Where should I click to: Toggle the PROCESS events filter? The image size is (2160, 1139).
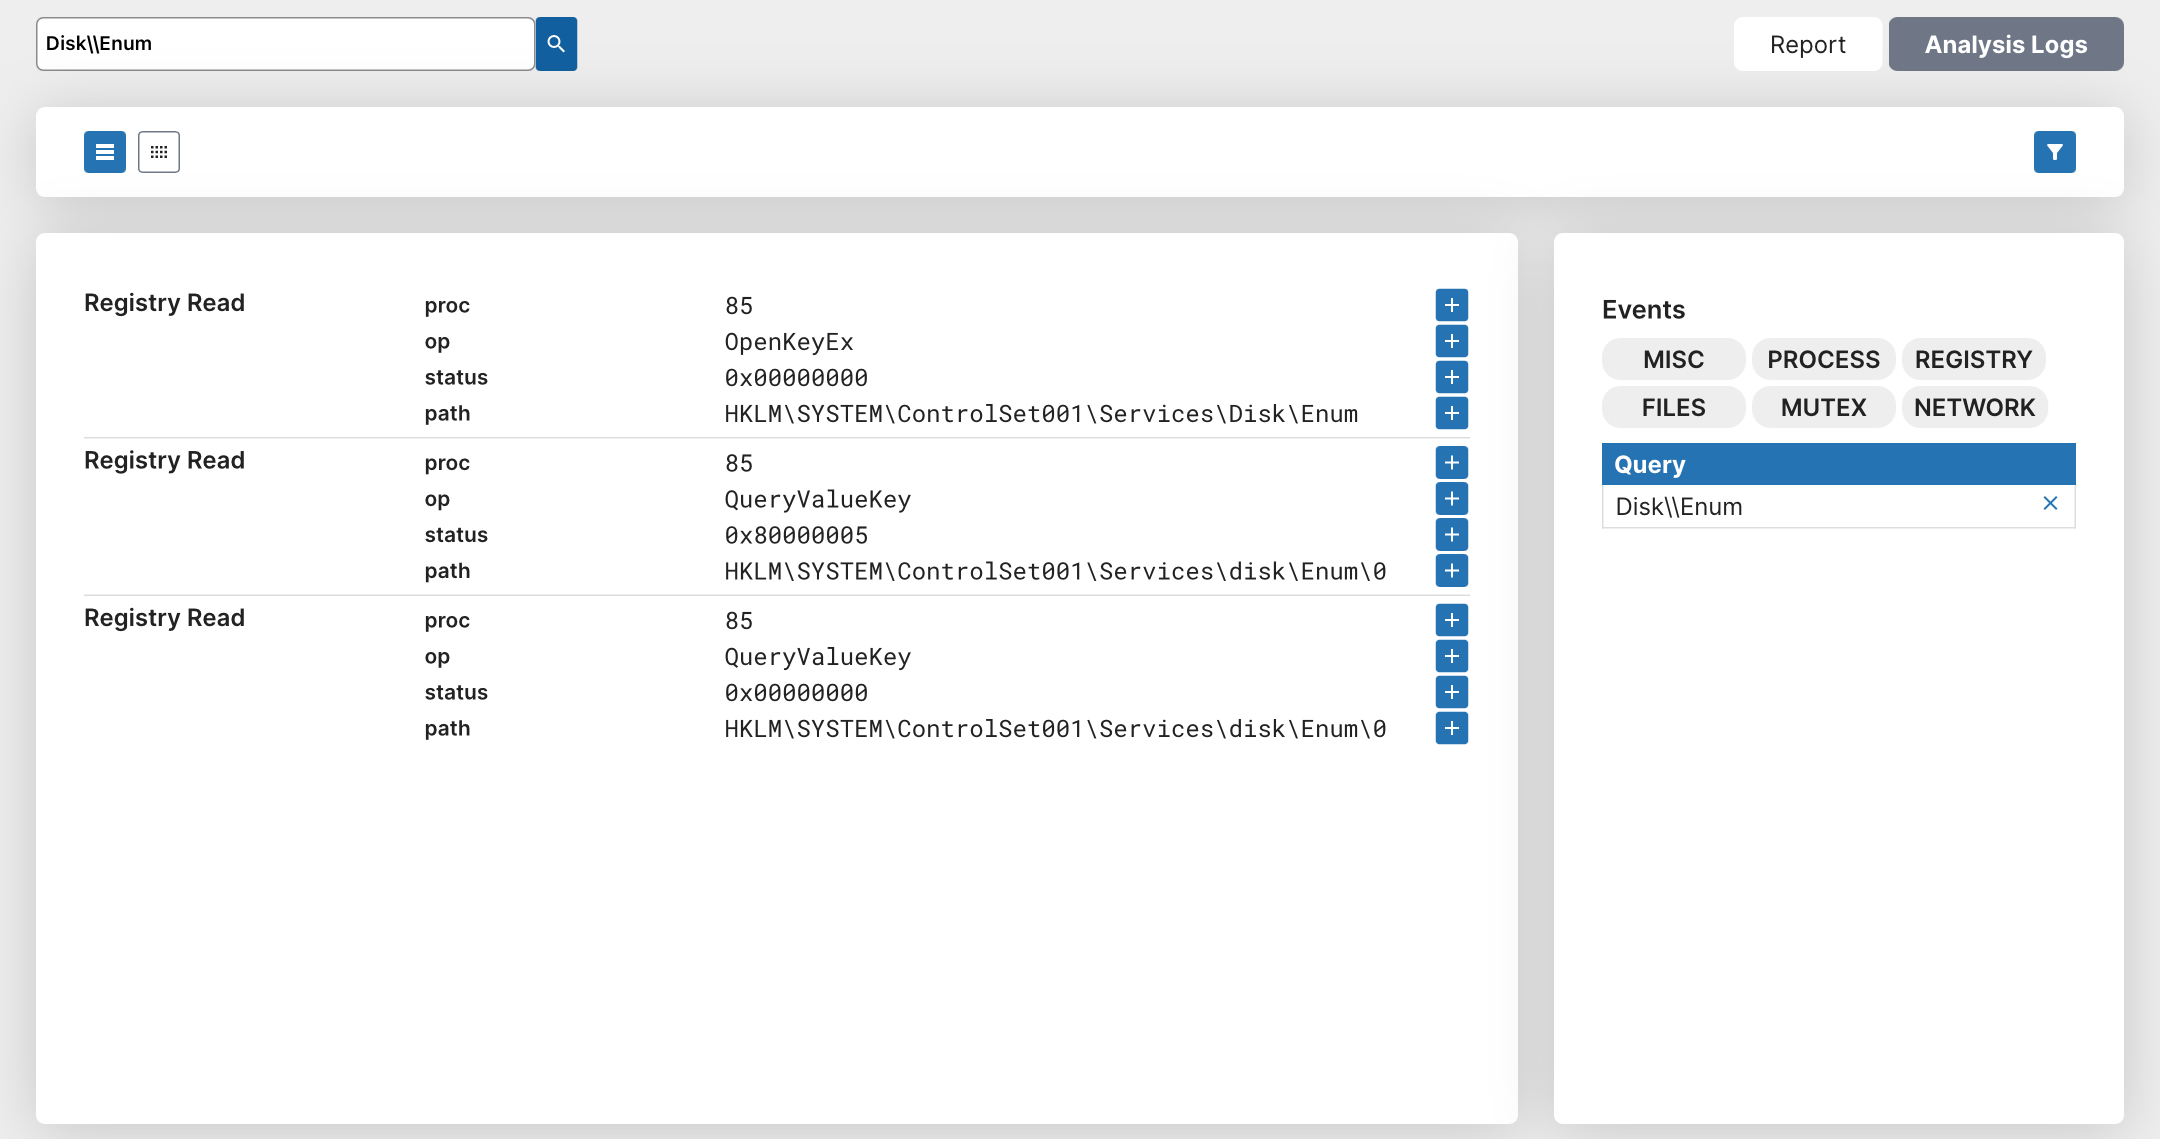pyautogui.click(x=1823, y=359)
